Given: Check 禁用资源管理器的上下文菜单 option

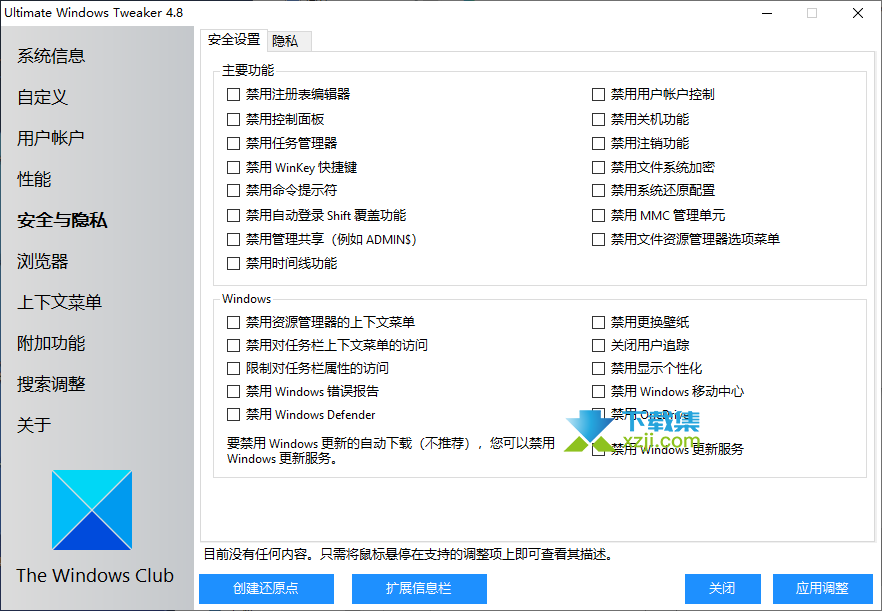Looking at the screenshot, I should (233, 322).
